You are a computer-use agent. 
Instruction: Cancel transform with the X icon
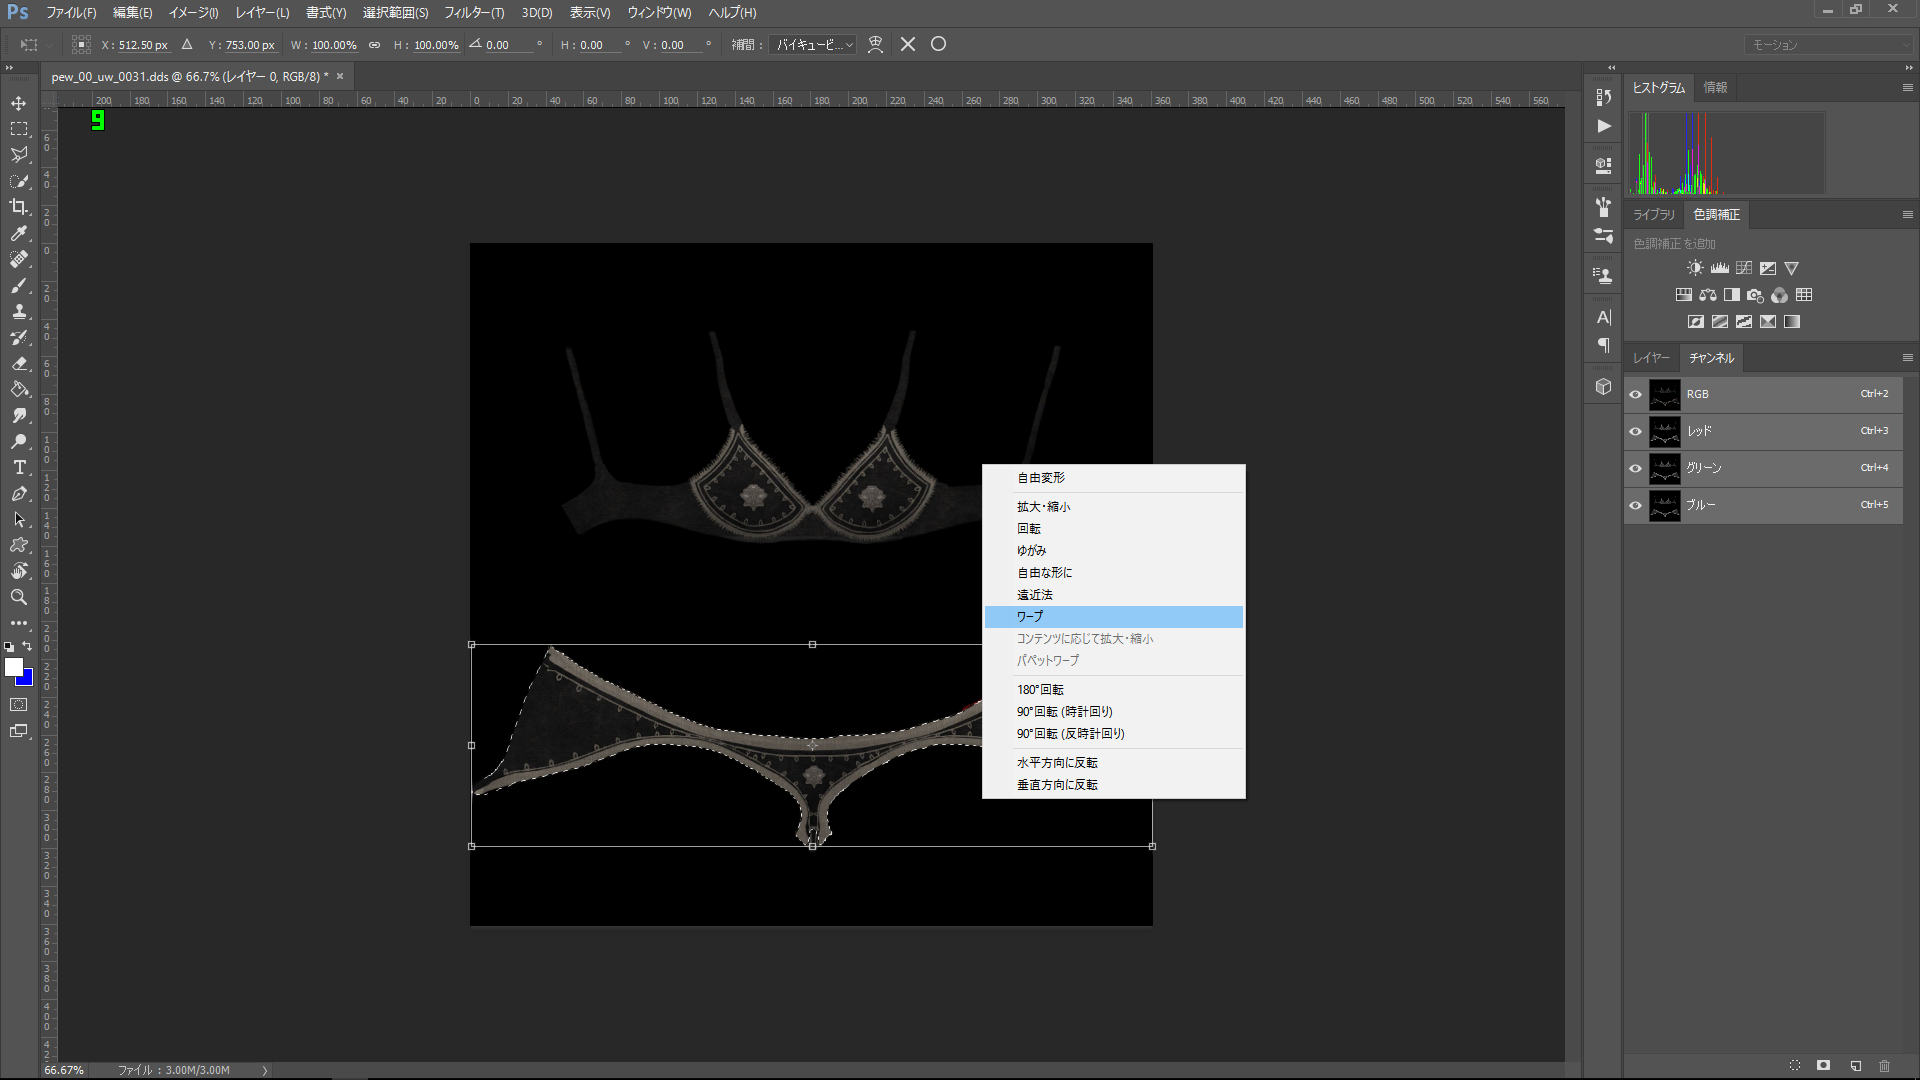tap(908, 44)
